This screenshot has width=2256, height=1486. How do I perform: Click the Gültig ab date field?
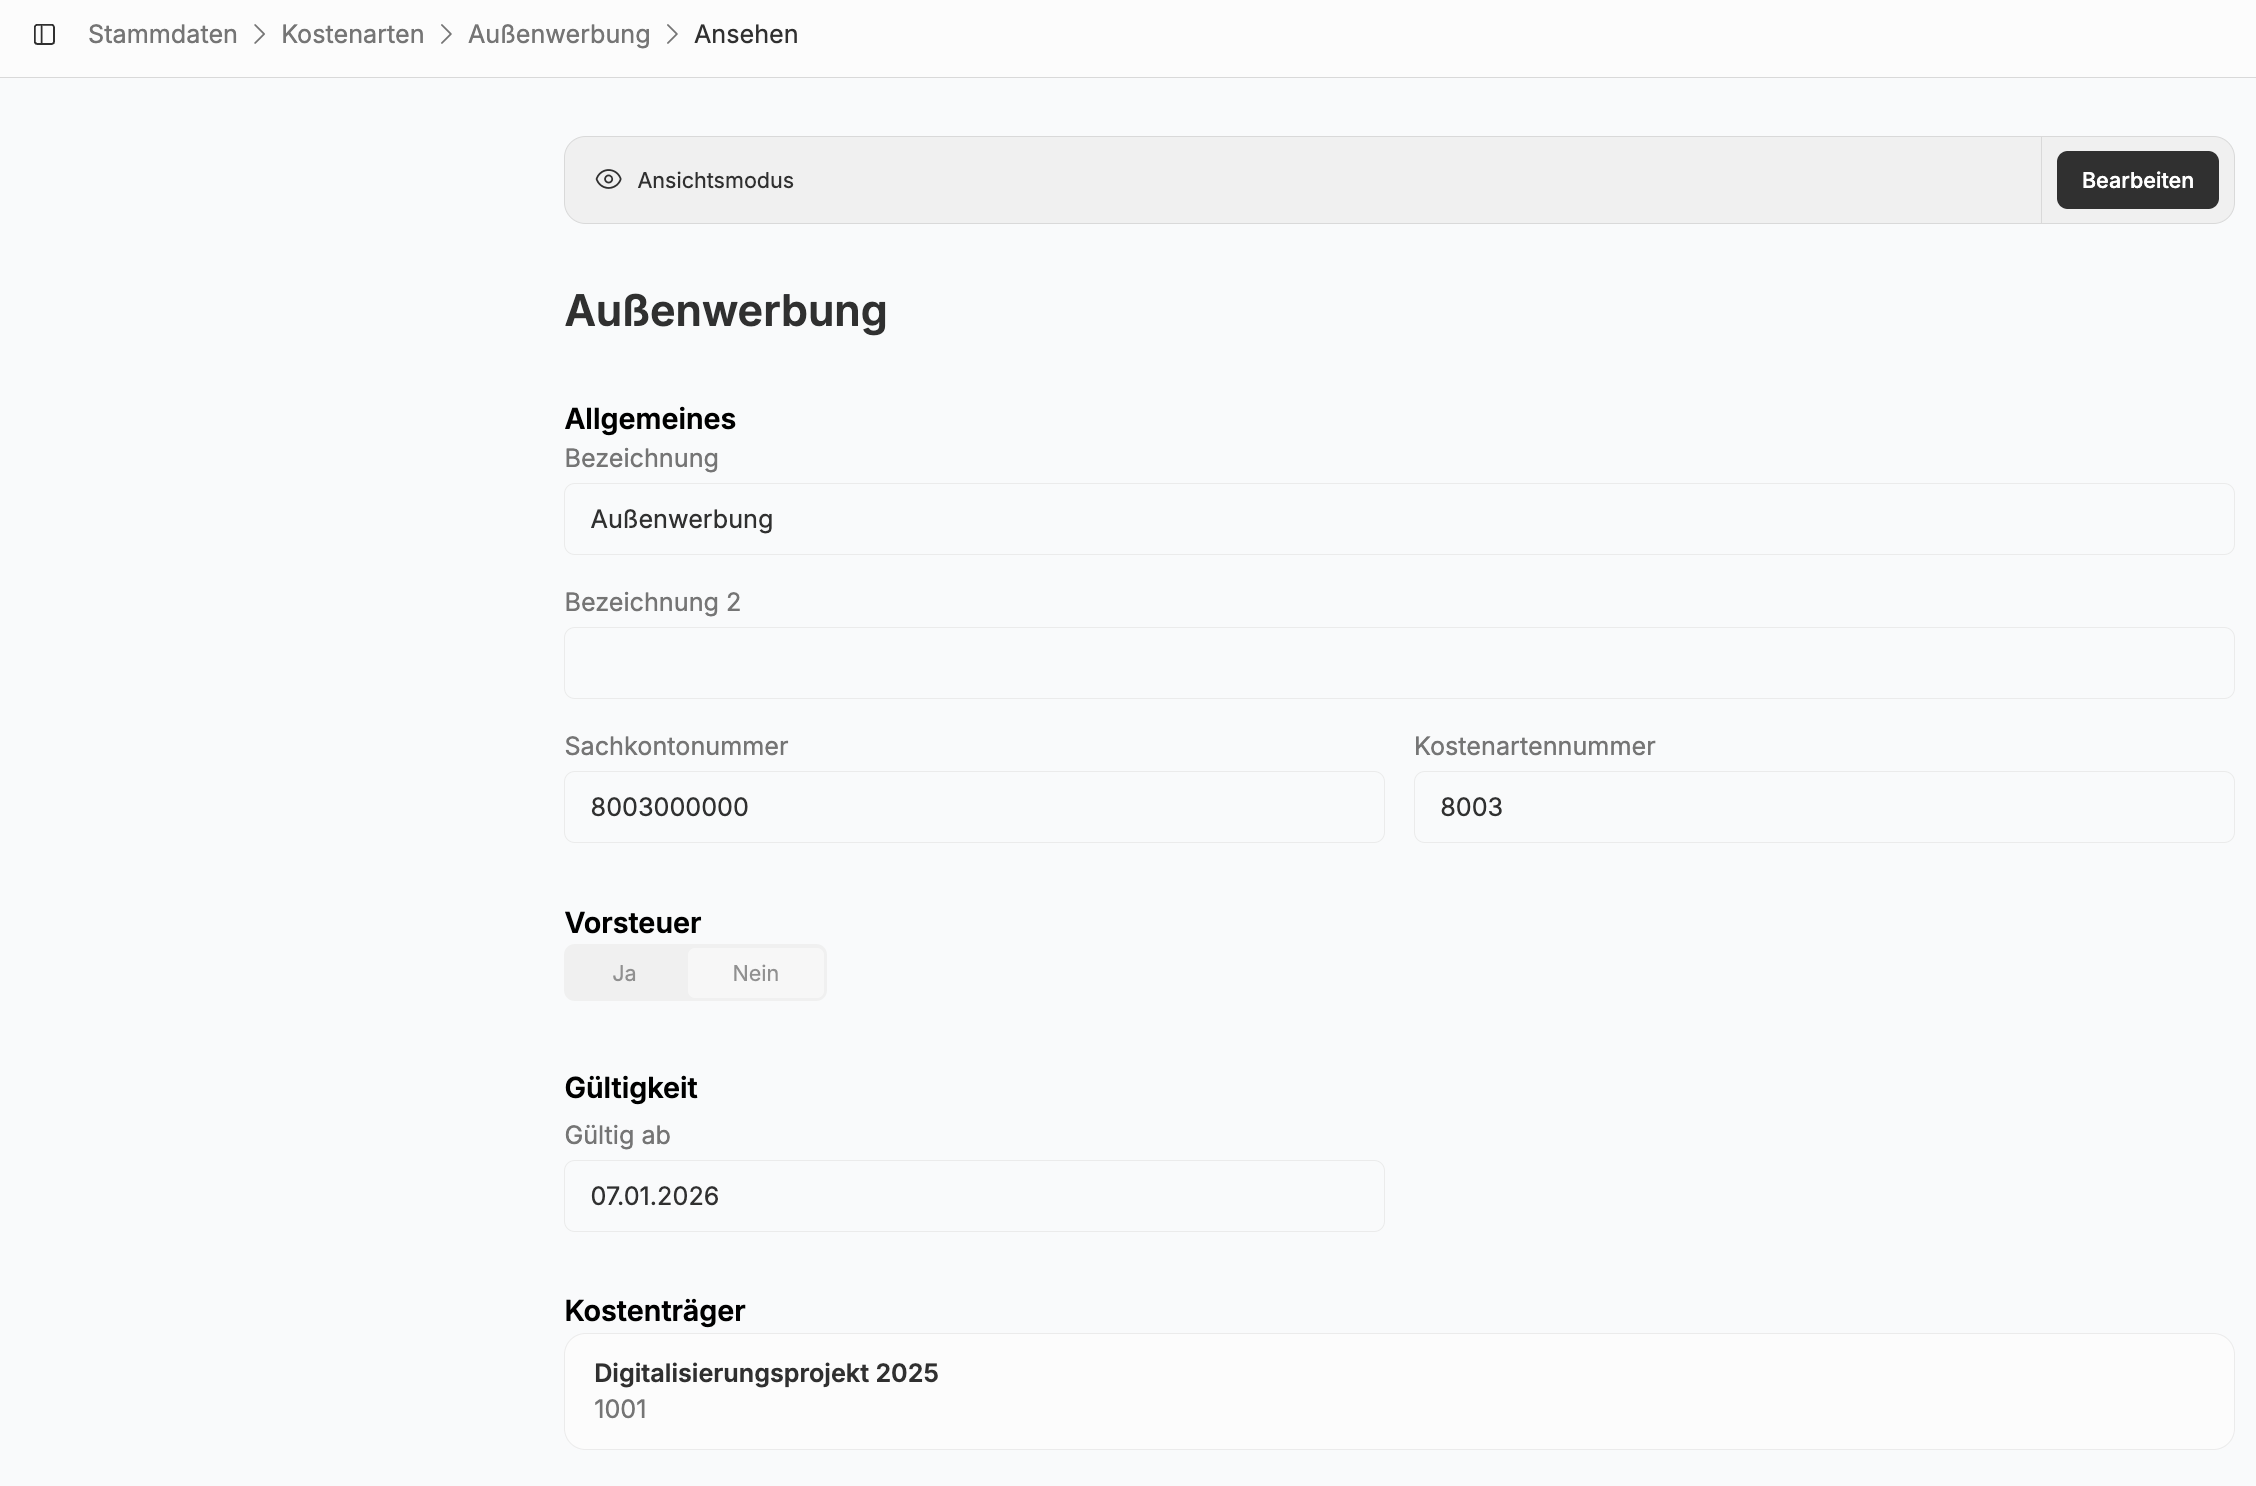point(973,1196)
